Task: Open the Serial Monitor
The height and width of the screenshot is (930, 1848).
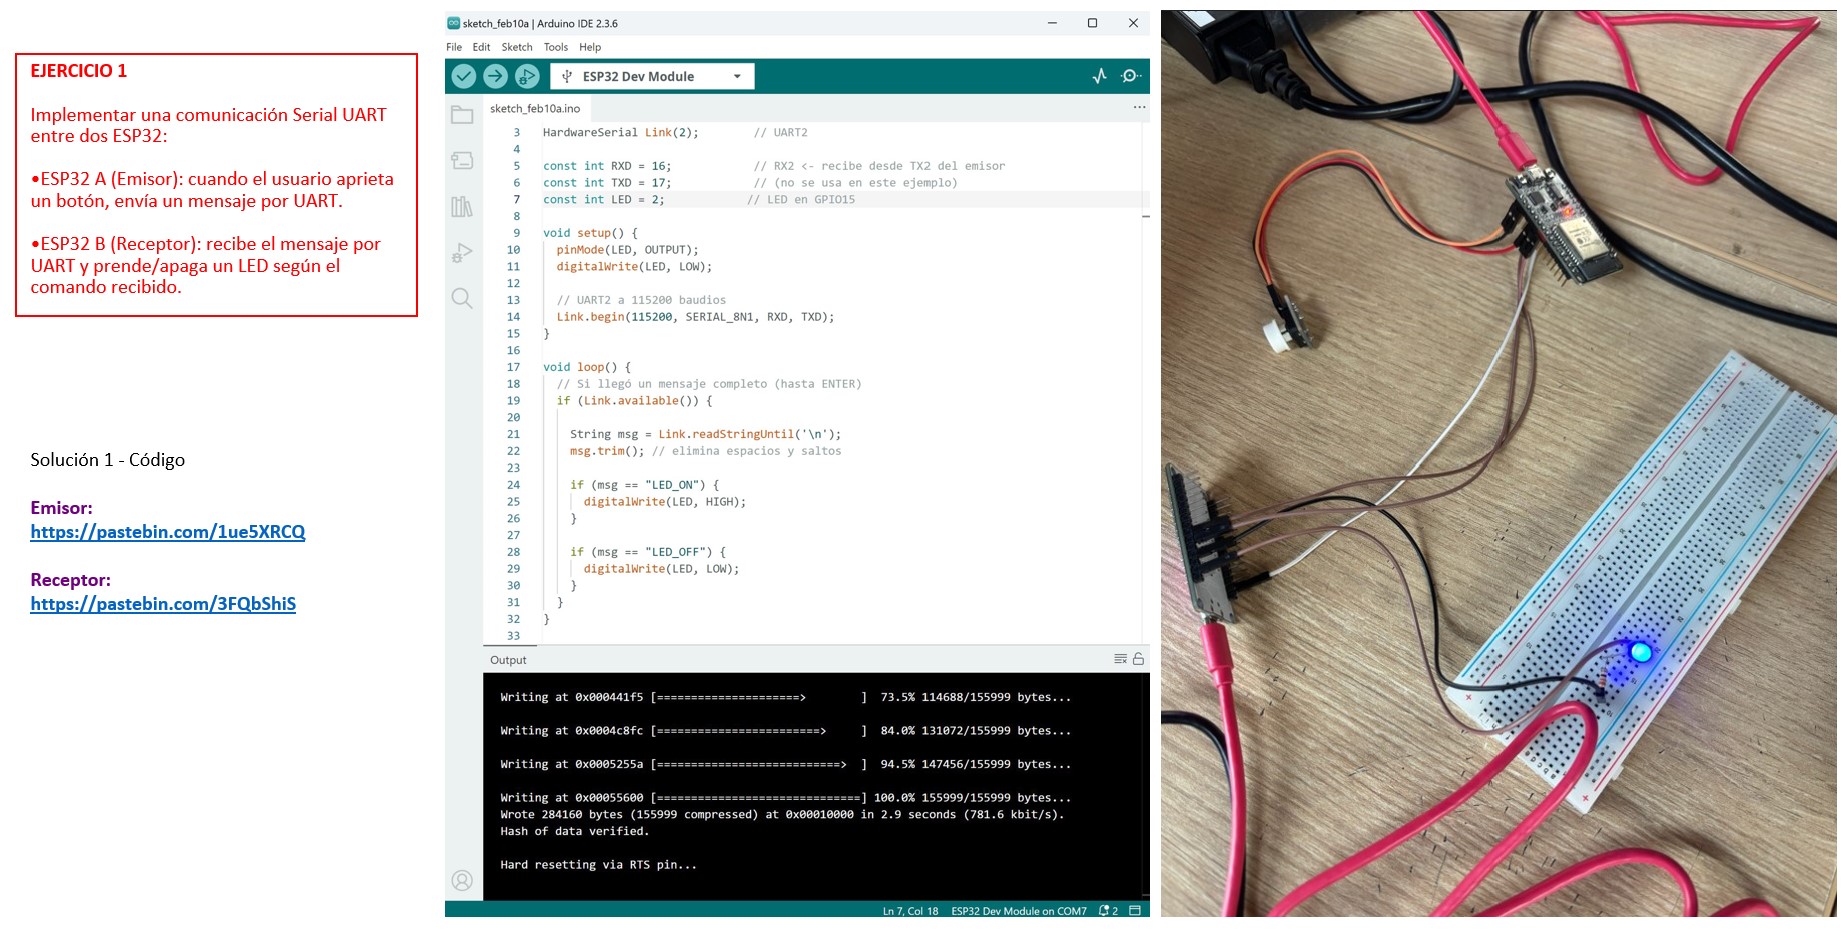Action: (1131, 76)
